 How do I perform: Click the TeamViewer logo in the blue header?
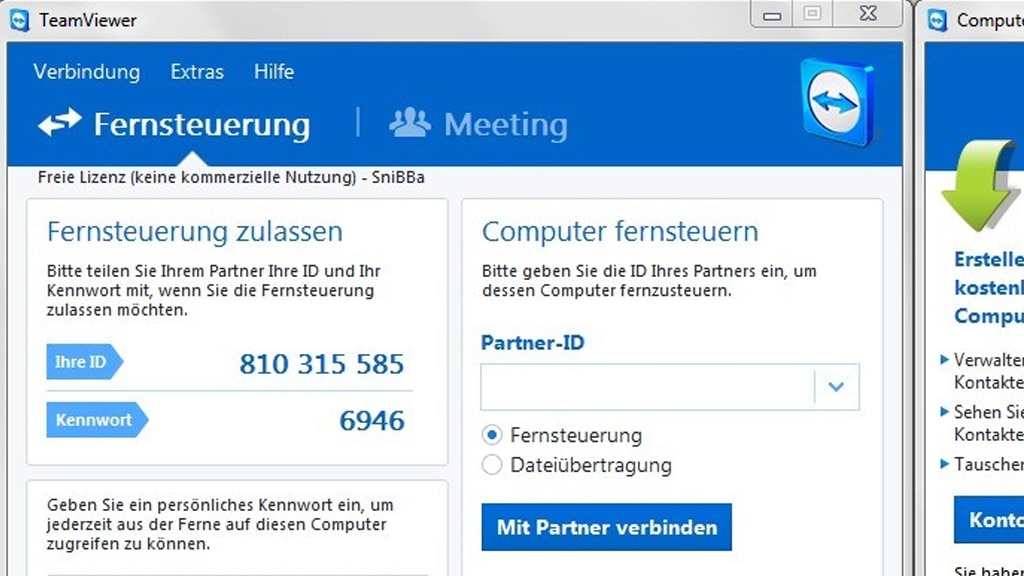(x=837, y=101)
